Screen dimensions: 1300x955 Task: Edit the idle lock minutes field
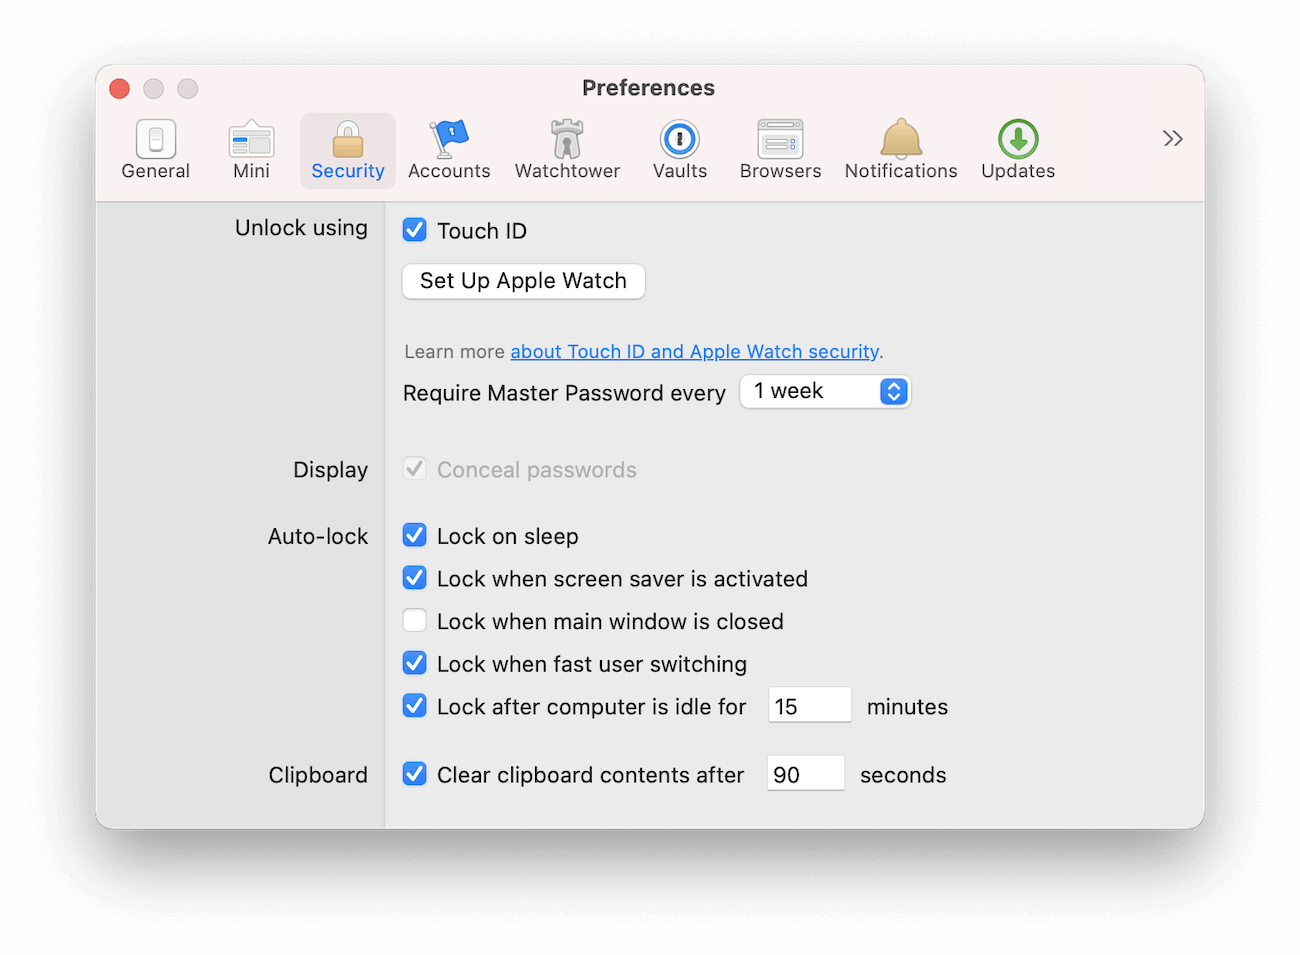tap(808, 705)
